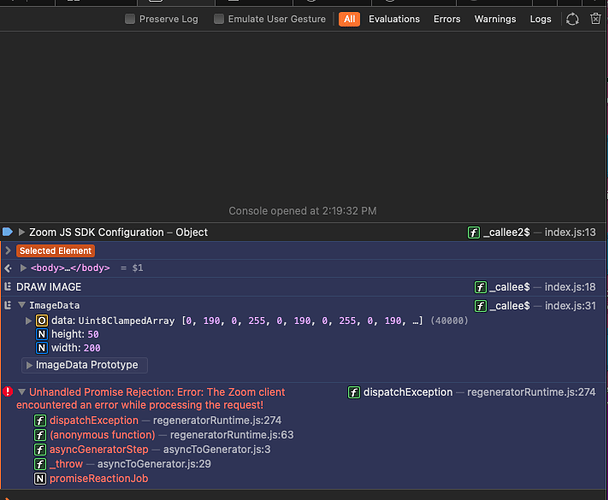
Task: Click the function icon next to asyncGeneratorStep
Action: coord(40,450)
